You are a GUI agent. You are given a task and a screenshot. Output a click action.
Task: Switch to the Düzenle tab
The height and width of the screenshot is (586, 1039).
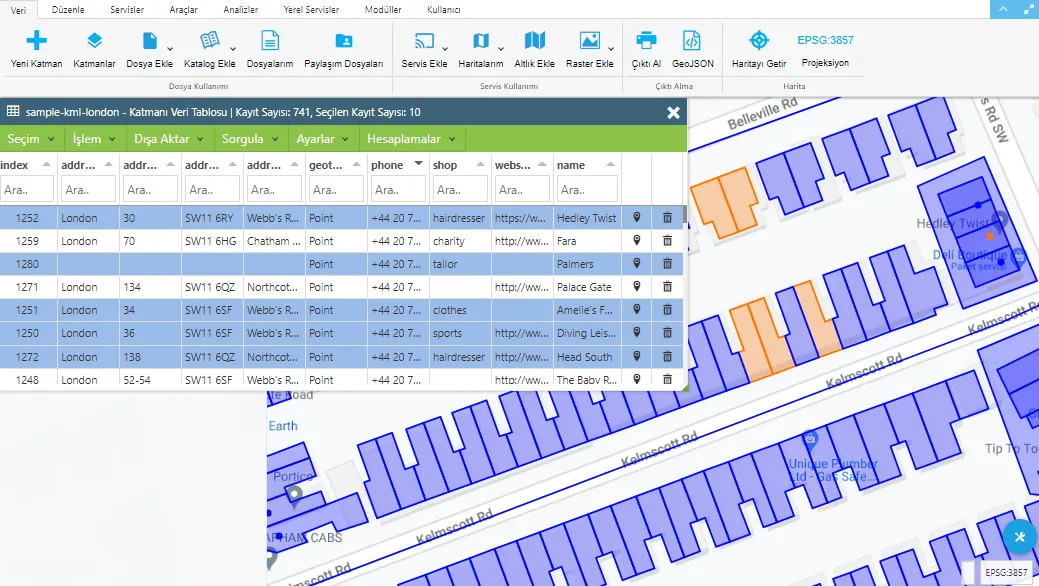pos(68,10)
